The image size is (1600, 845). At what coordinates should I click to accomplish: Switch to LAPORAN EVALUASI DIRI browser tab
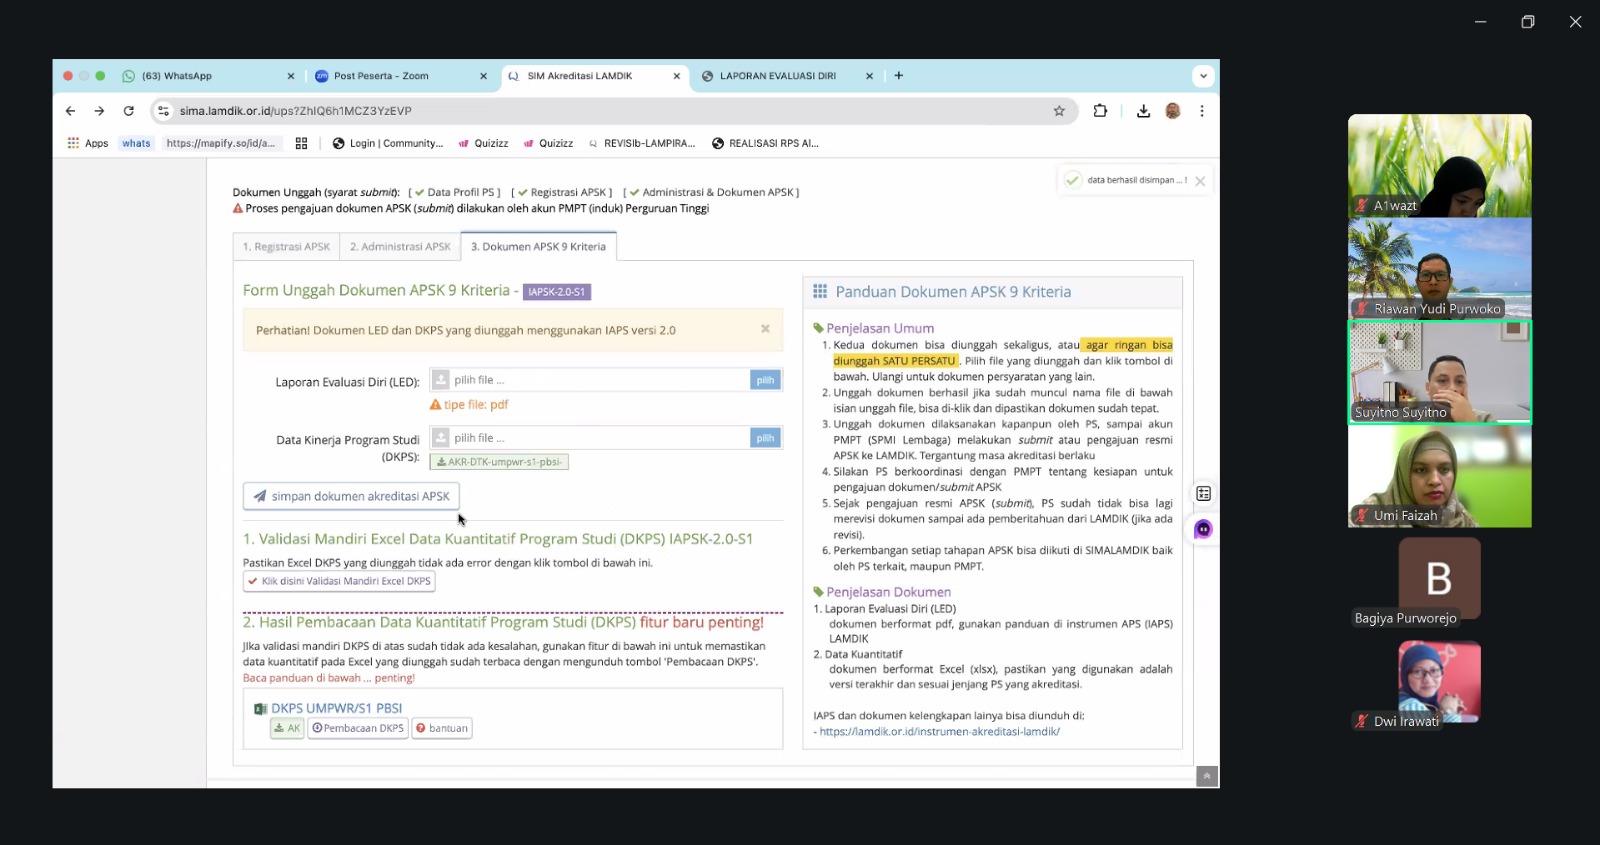777,76
